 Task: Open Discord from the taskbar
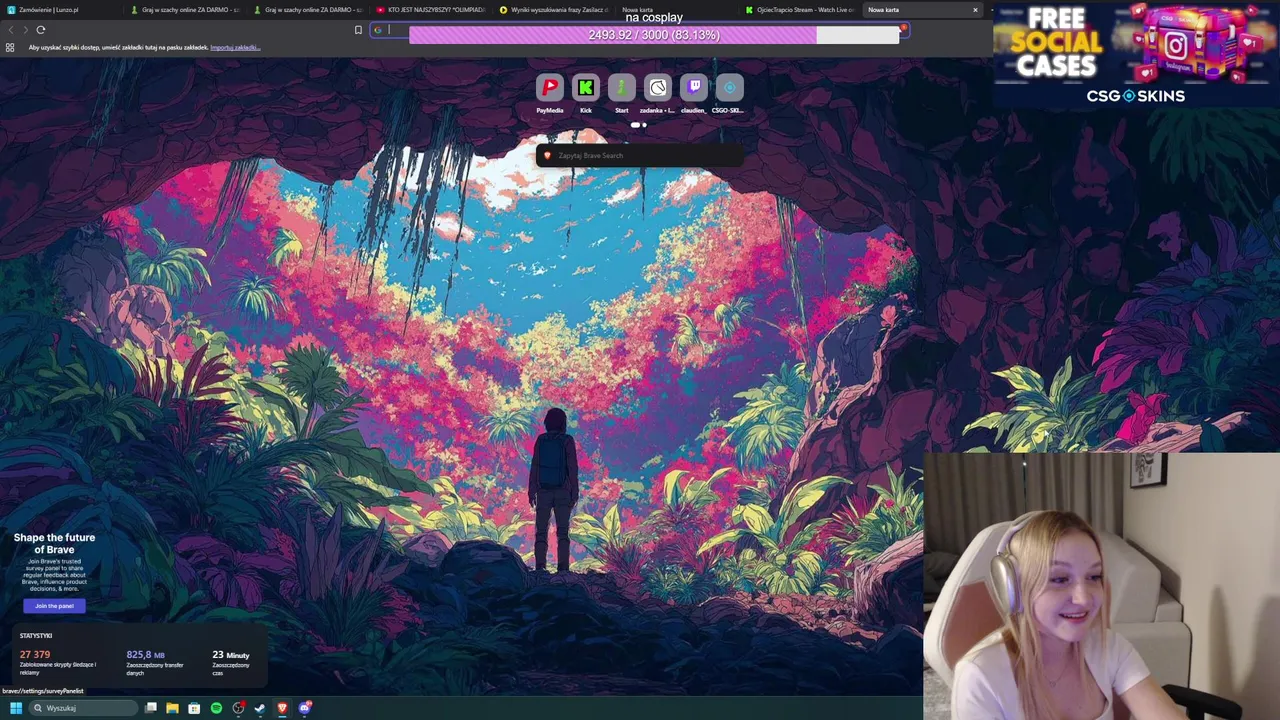305,708
